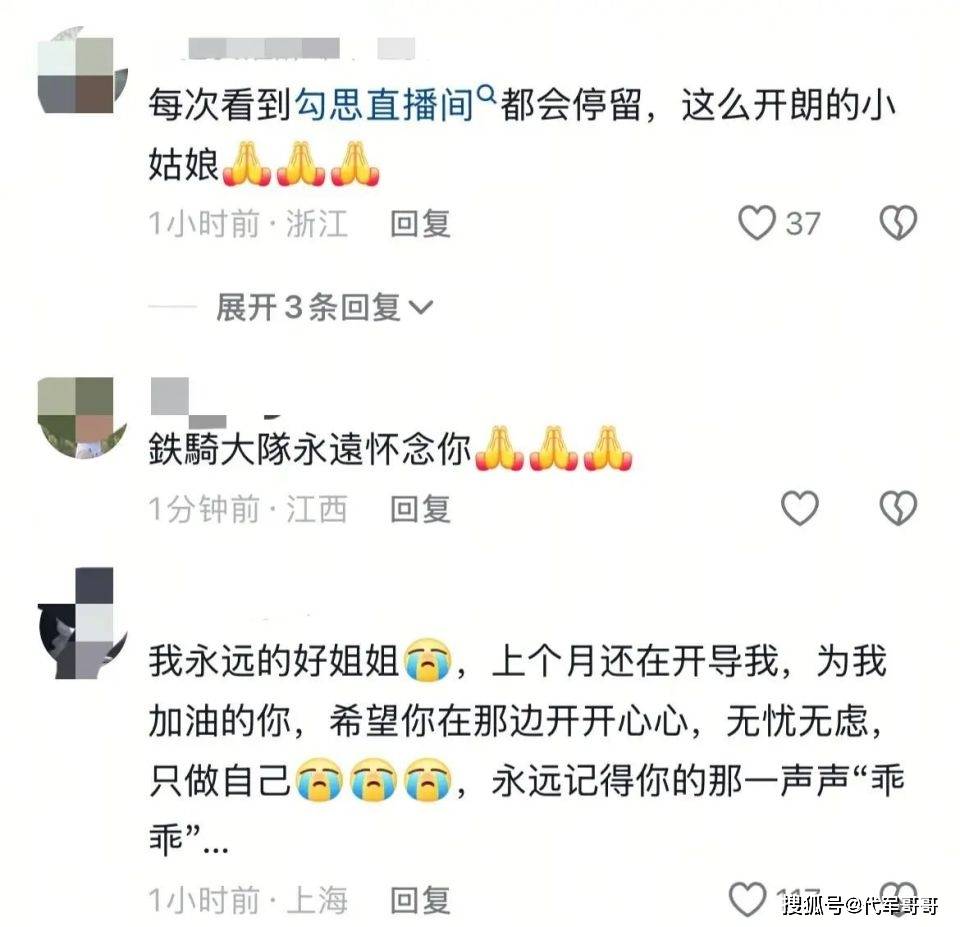This screenshot has width=960, height=927.
Task: Reply to the Shanghai comment
Action: [421, 900]
